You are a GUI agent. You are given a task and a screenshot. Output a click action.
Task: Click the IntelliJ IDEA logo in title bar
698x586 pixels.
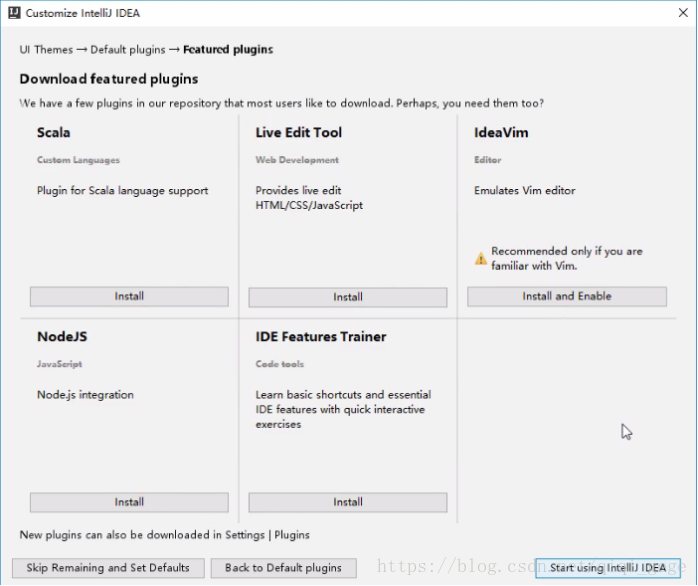point(12,13)
